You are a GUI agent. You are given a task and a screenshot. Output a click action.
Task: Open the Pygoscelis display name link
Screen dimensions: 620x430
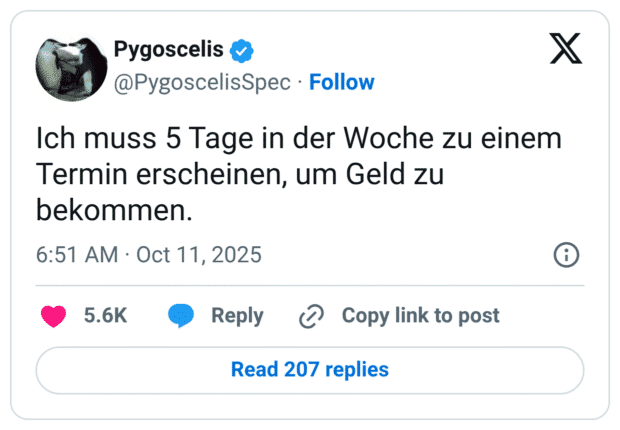coord(168,50)
